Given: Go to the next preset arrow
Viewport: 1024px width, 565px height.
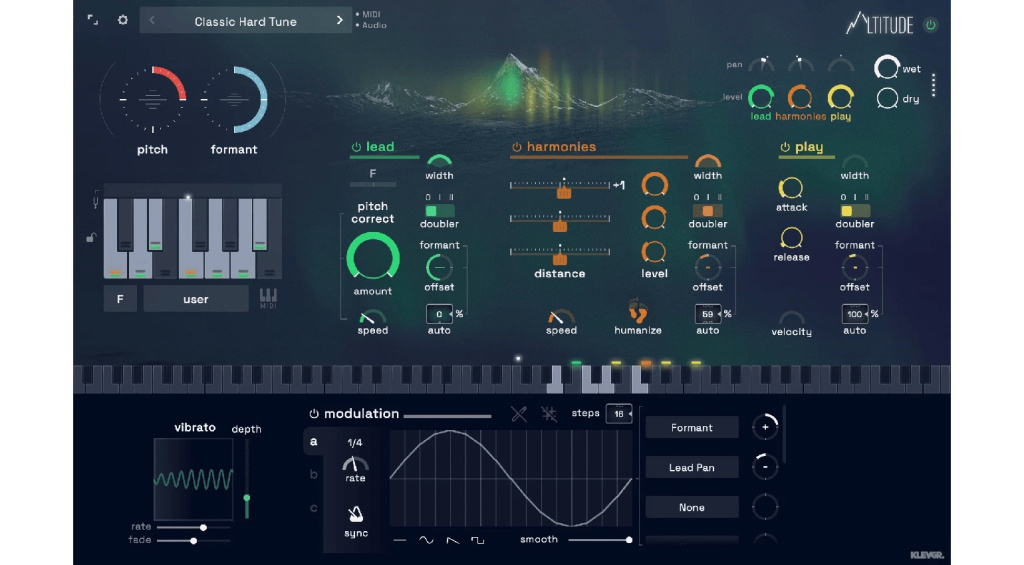Looking at the screenshot, I should (340, 20).
